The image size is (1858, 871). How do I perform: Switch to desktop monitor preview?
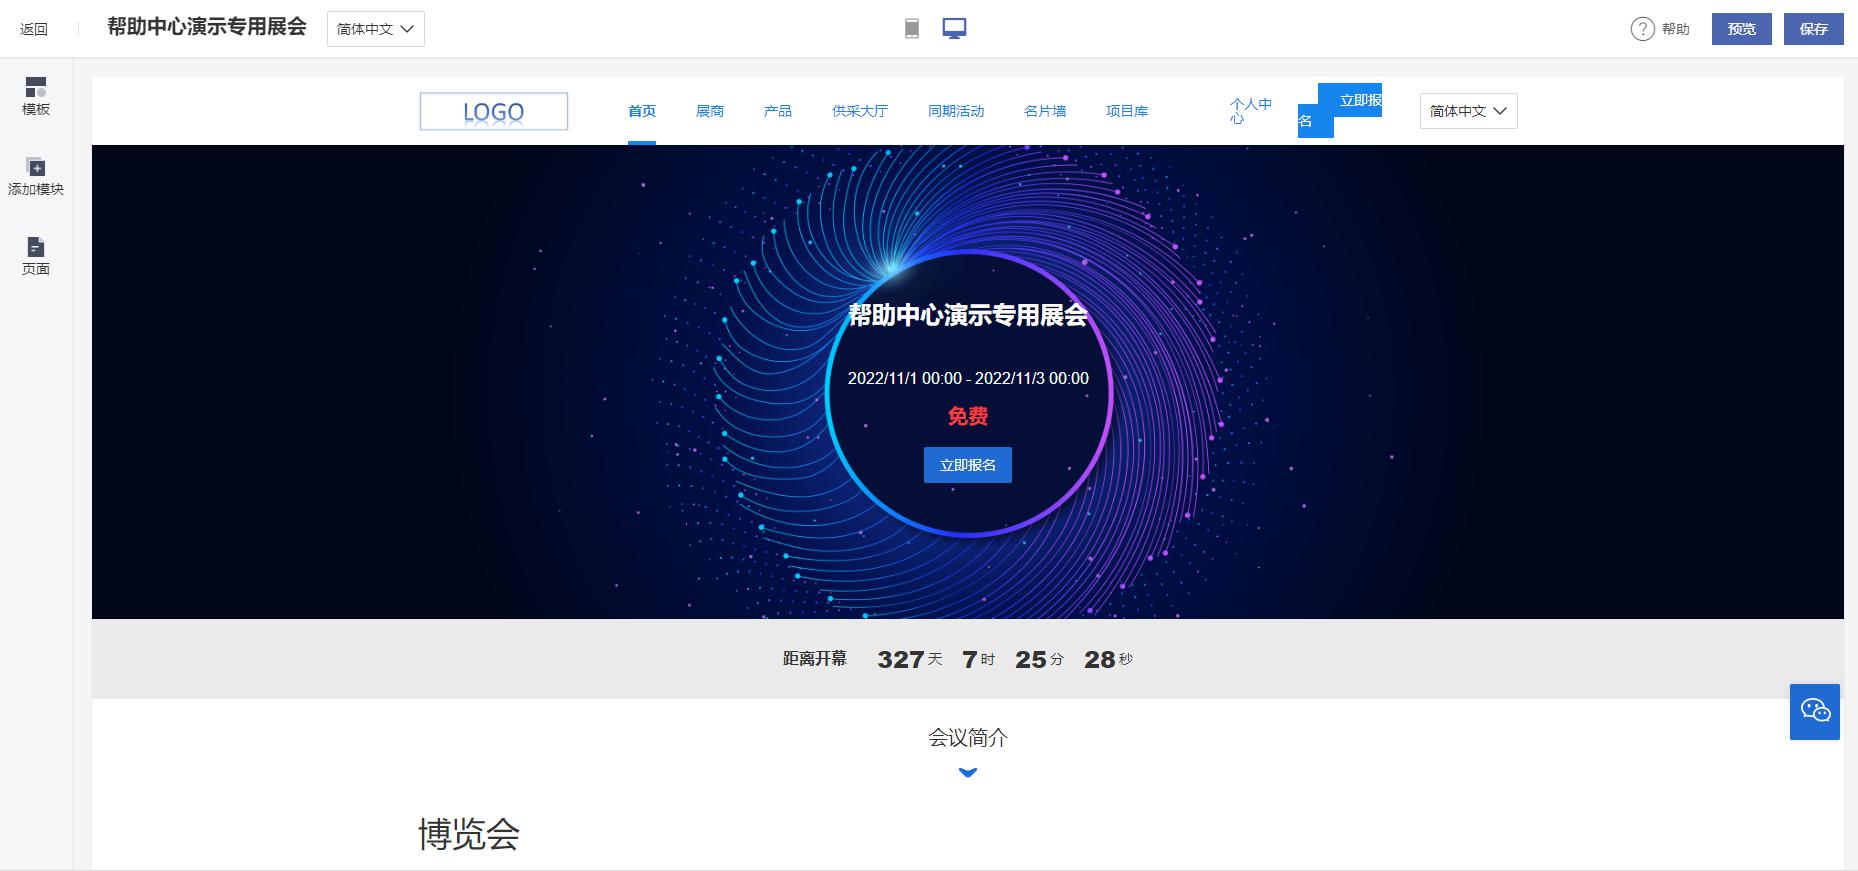[x=954, y=29]
